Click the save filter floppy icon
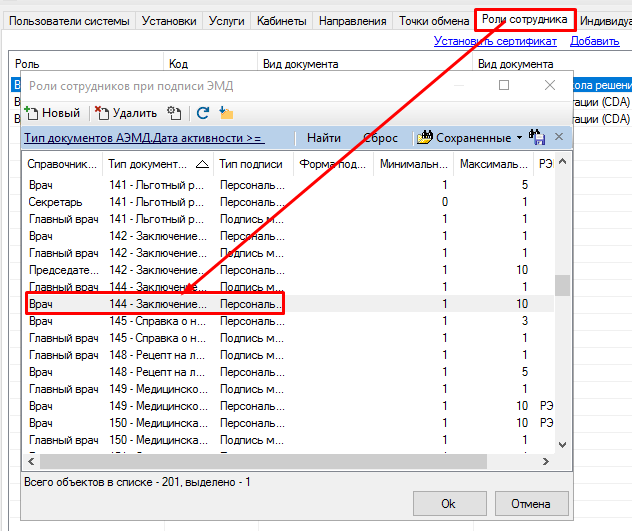Image resolution: width=632 pixels, height=531 pixels. click(x=537, y=138)
